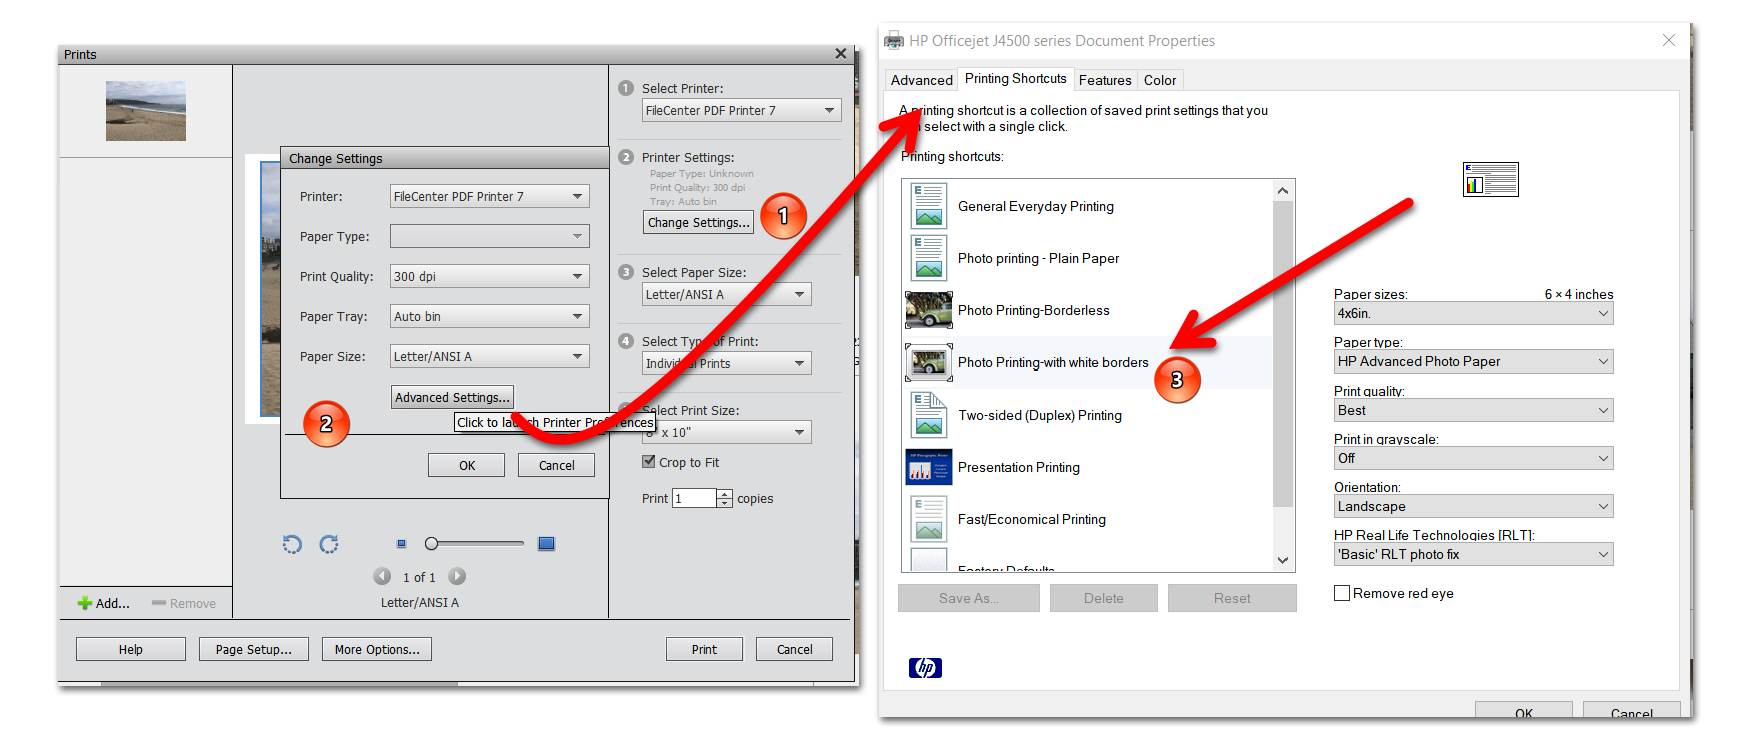Click the green Add photos plus icon
The width and height of the screenshot is (1755, 741).
click(85, 603)
